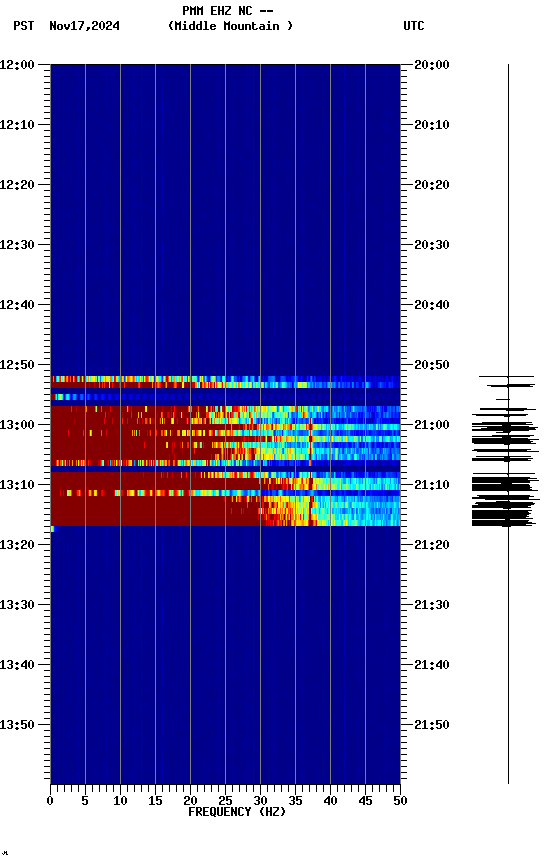
Task: Click the '15' frequency axis label
Action: tap(155, 801)
